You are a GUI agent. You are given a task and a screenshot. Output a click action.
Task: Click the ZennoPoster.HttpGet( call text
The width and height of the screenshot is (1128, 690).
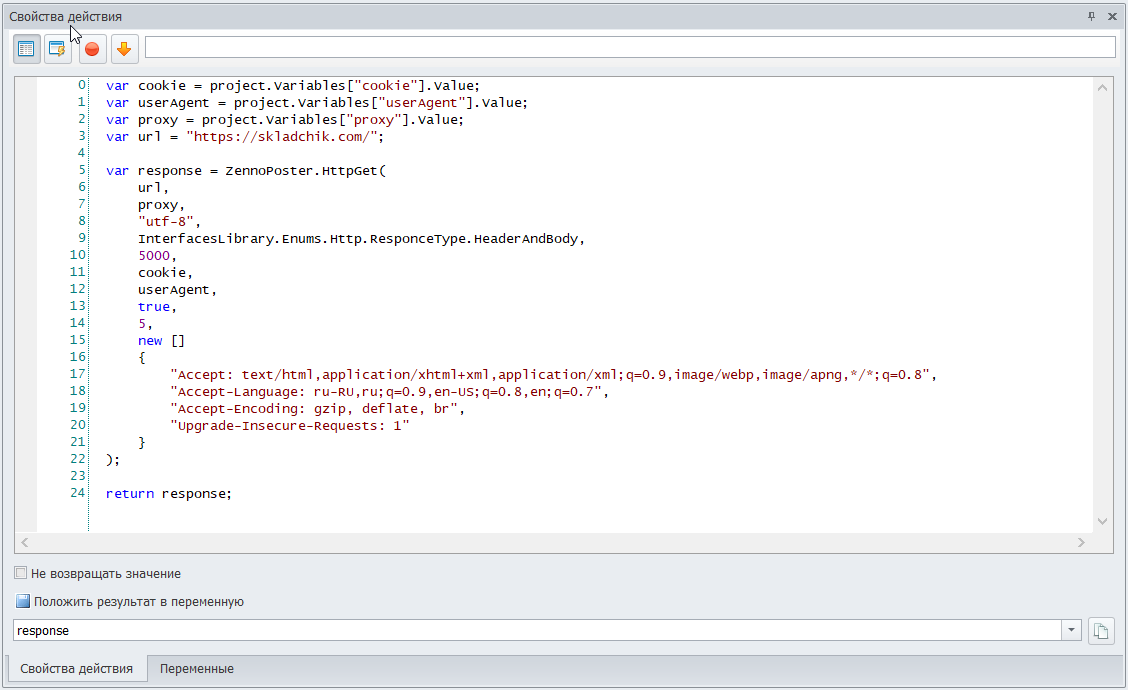point(306,171)
